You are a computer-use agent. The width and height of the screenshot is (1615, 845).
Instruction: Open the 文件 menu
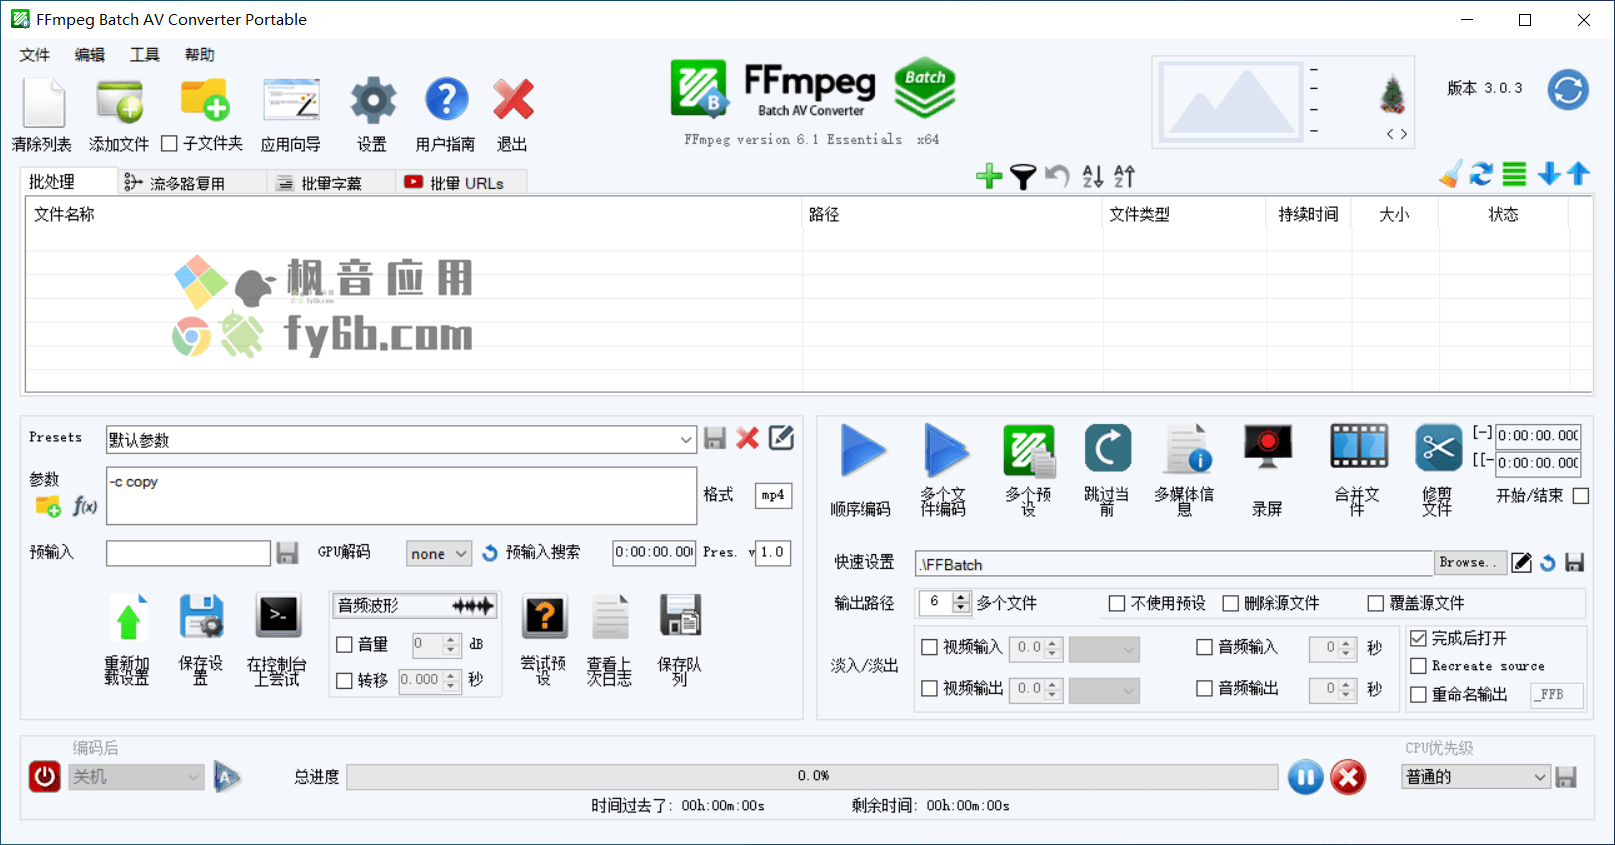pyautogui.click(x=35, y=55)
